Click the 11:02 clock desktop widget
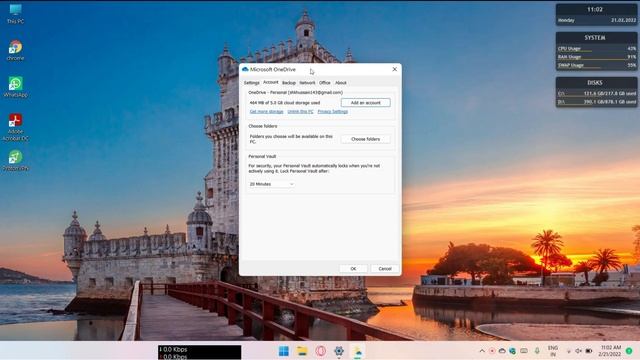The width and height of the screenshot is (640, 360). click(x=596, y=15)
